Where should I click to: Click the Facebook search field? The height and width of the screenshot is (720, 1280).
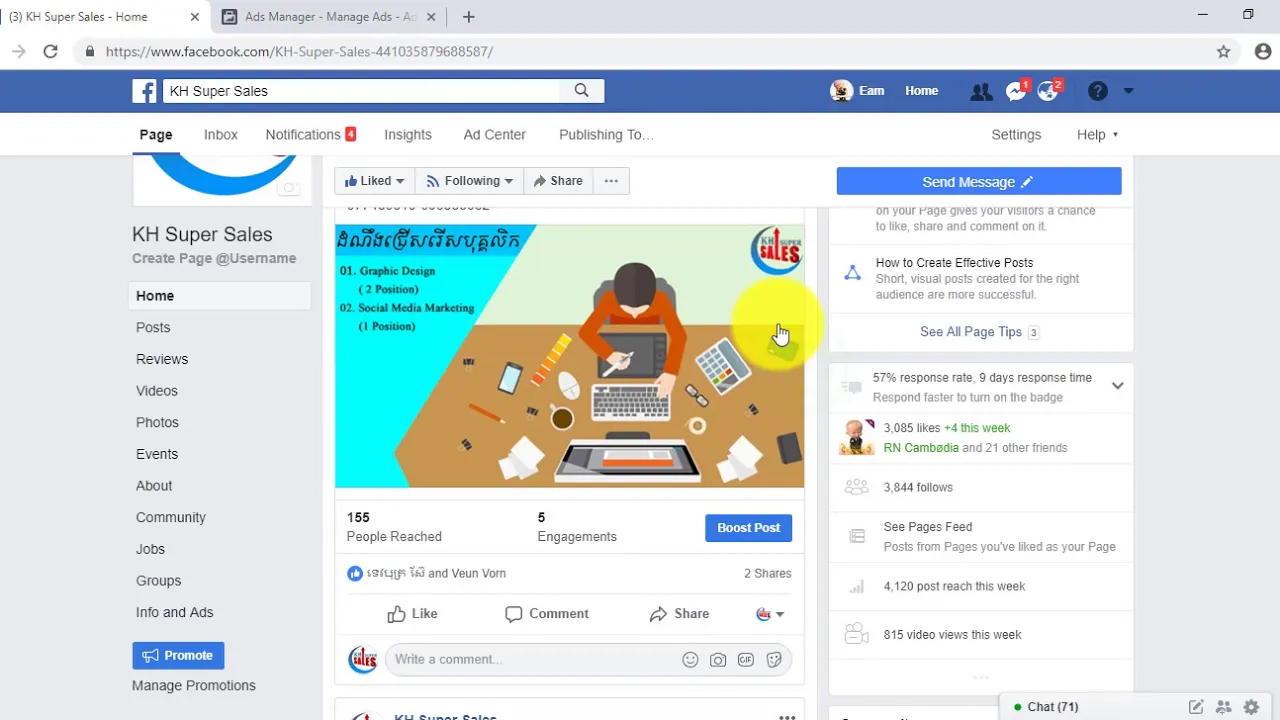click(360, 91)
